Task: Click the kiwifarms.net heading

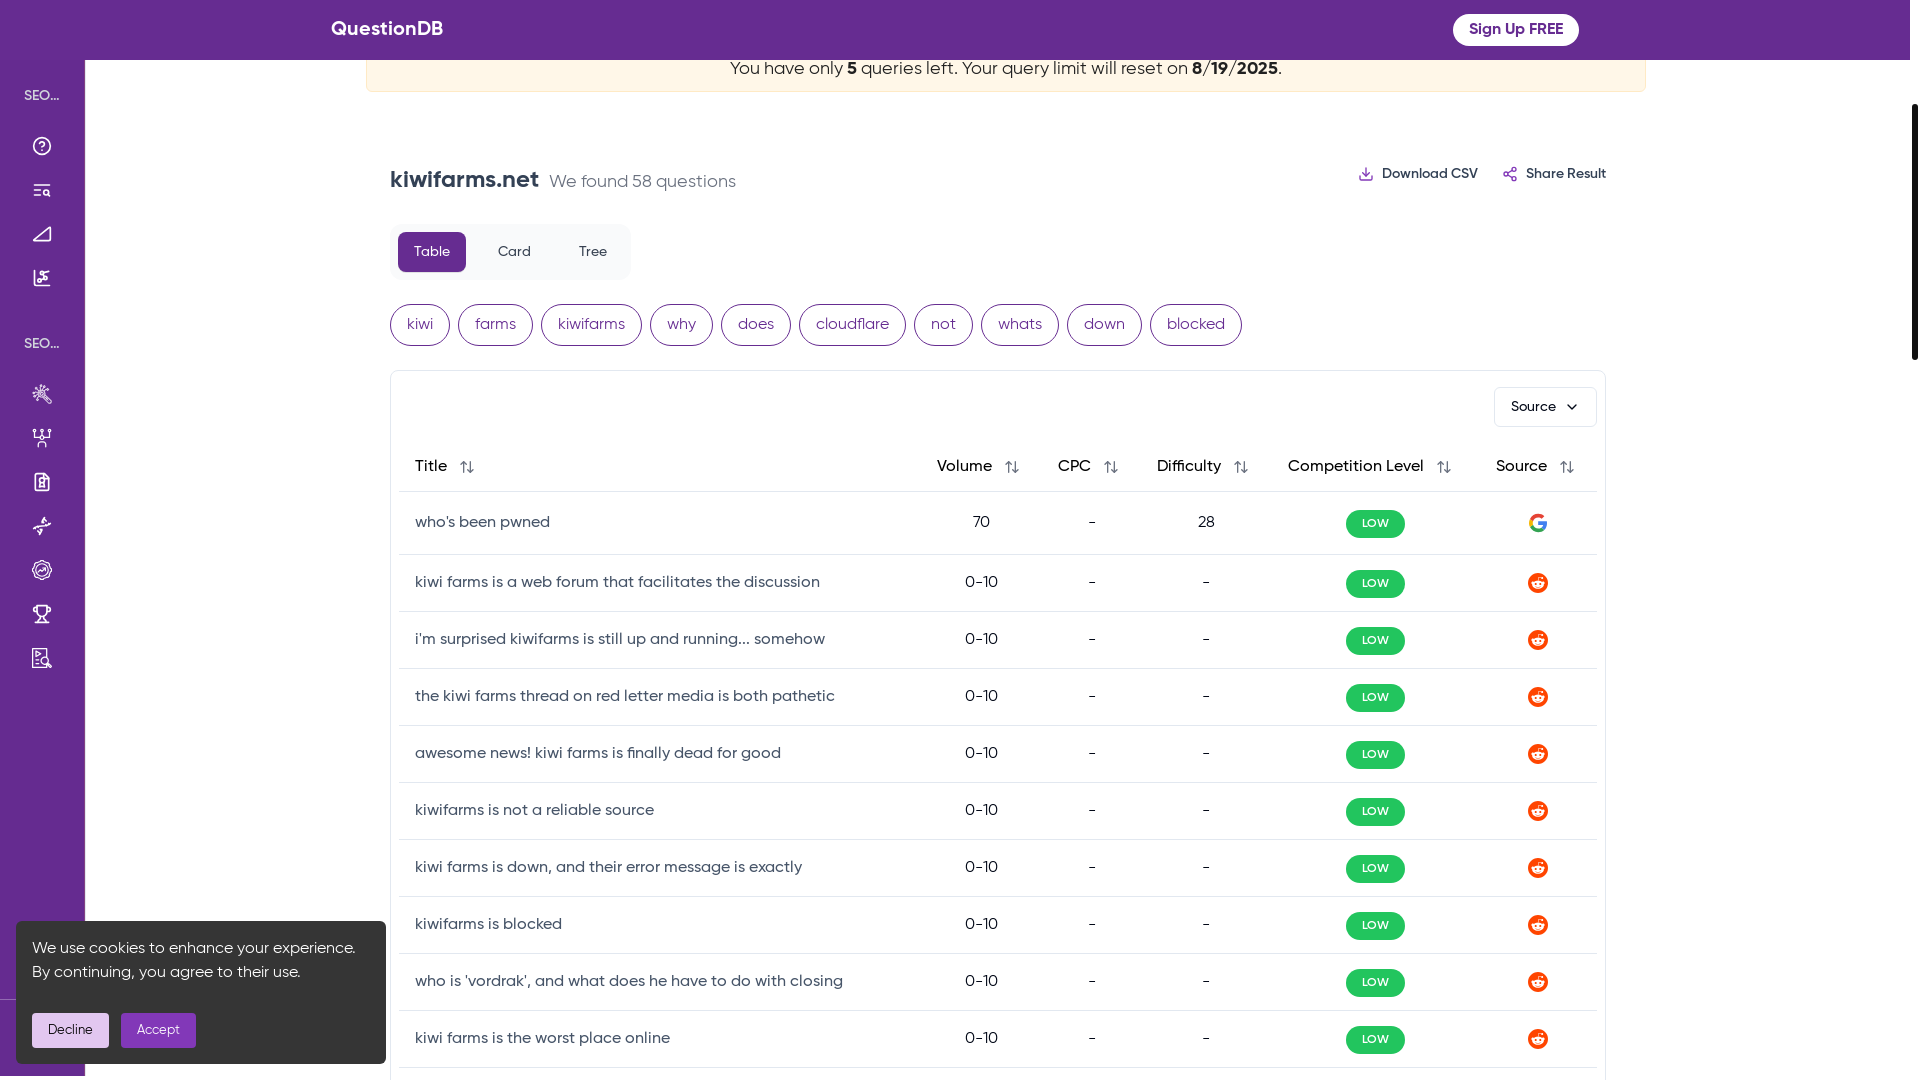Action: [464, 180]
